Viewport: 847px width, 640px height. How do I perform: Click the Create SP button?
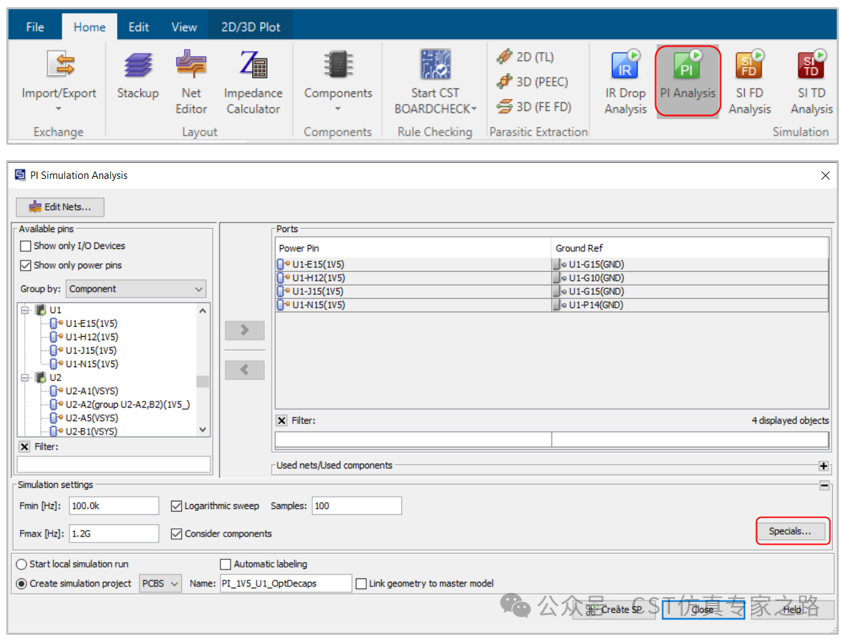(615, 610)
